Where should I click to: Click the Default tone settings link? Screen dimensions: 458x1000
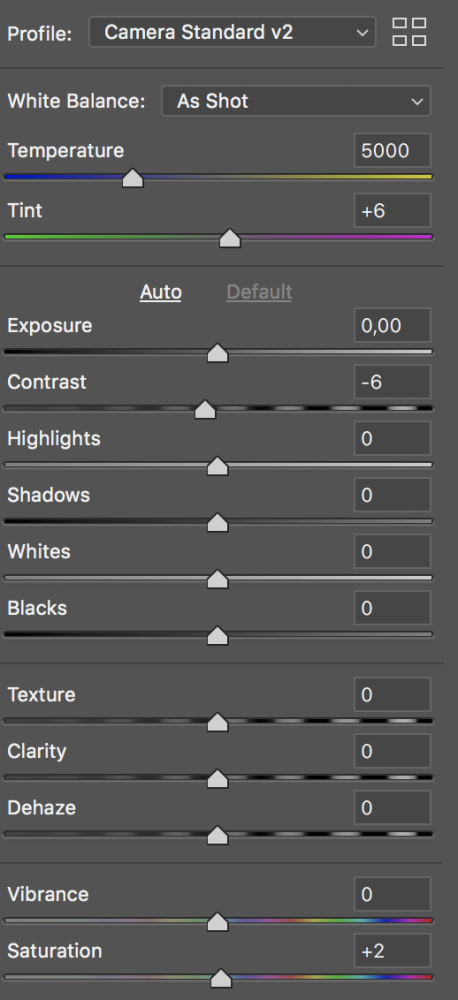point(259,292)
